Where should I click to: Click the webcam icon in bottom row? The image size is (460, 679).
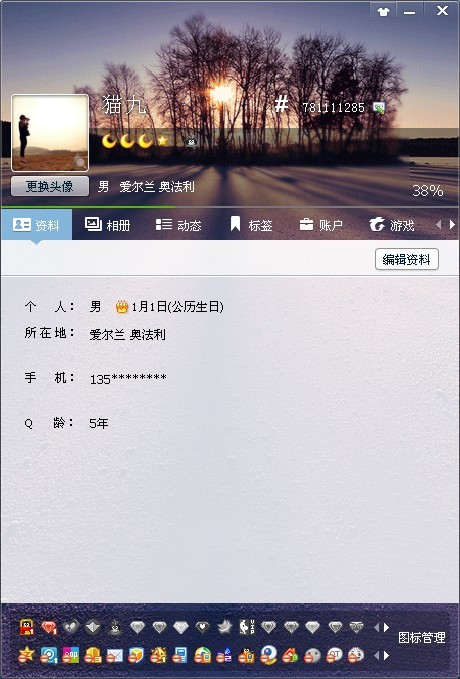[x=269, y=655]
